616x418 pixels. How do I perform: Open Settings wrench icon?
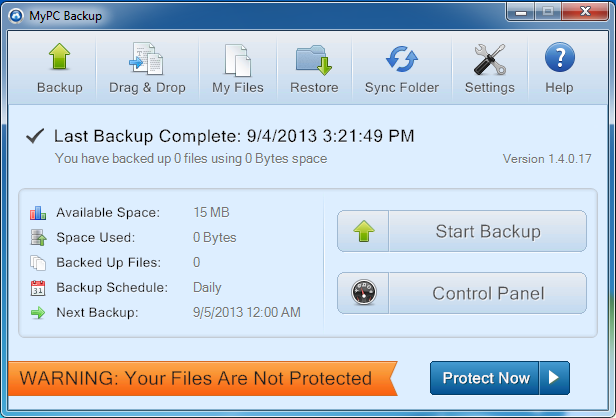(490, 59)
